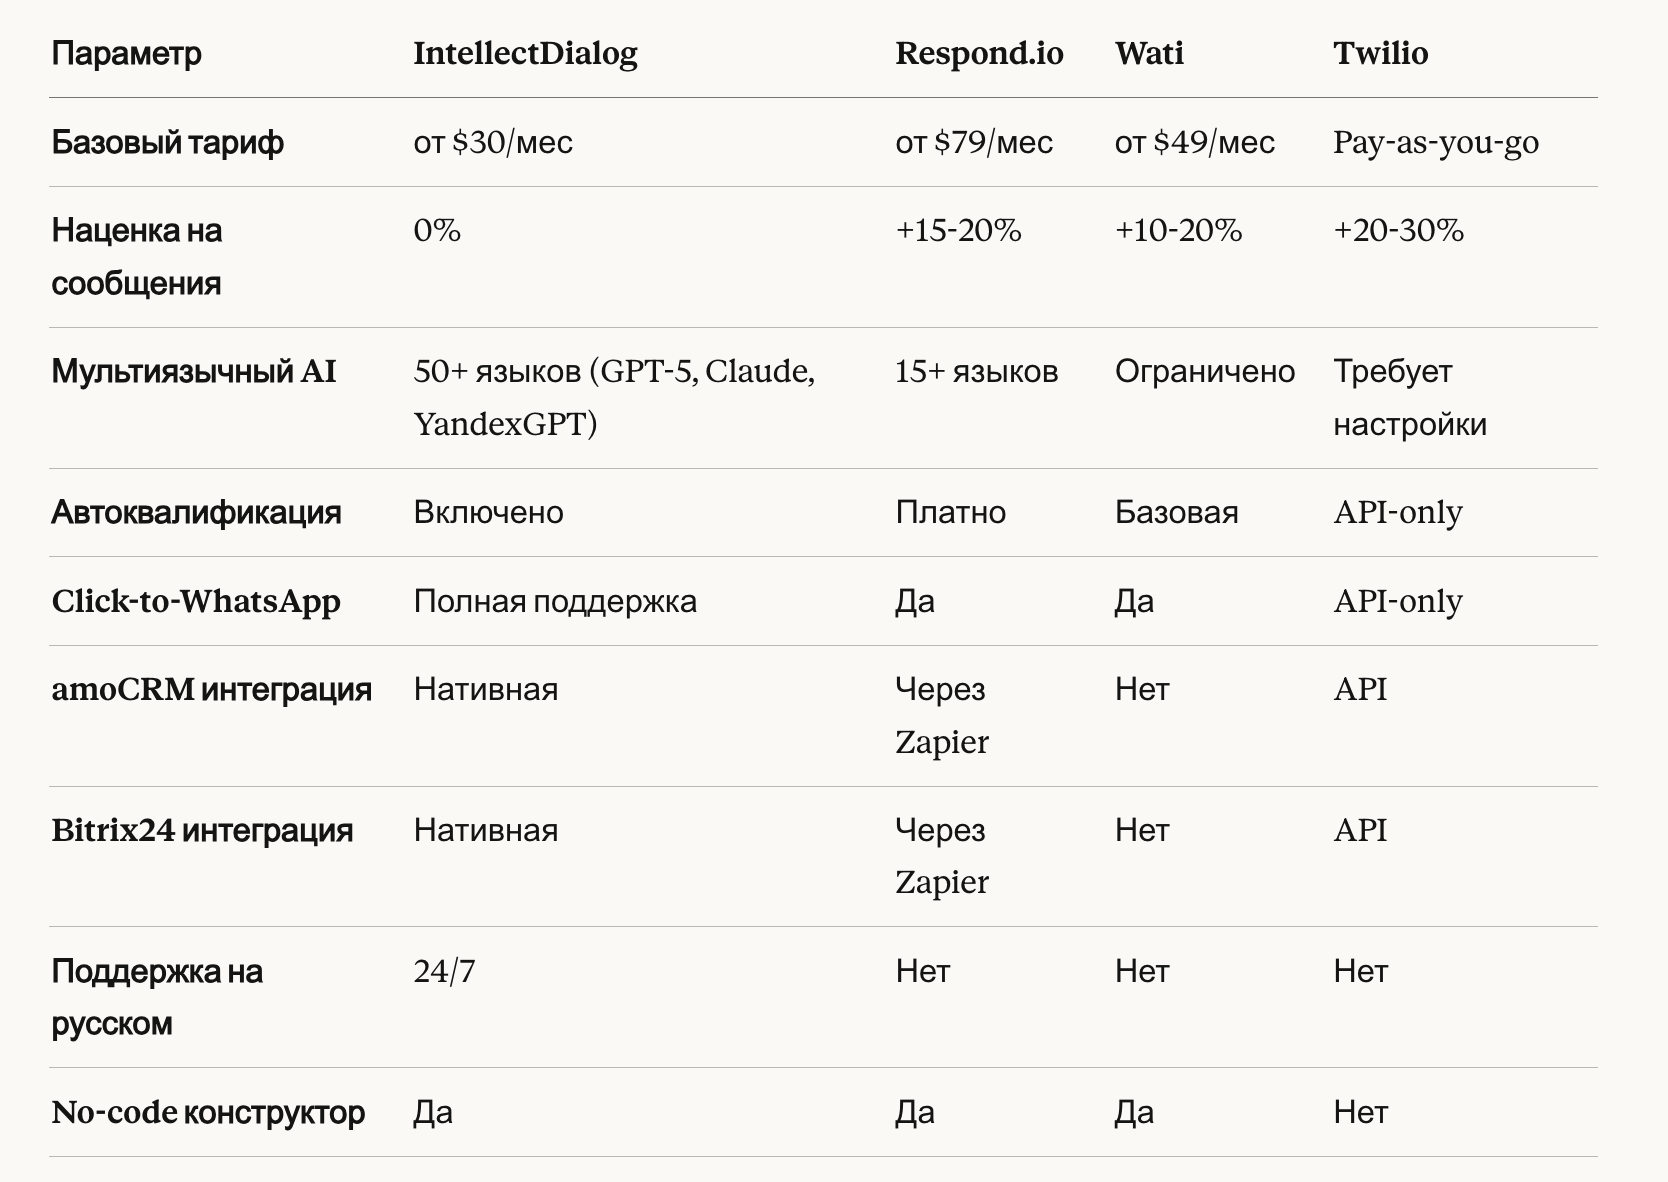Click the 24/7 Russian support cell
Screen dimensions: 1668x1182
444,971
